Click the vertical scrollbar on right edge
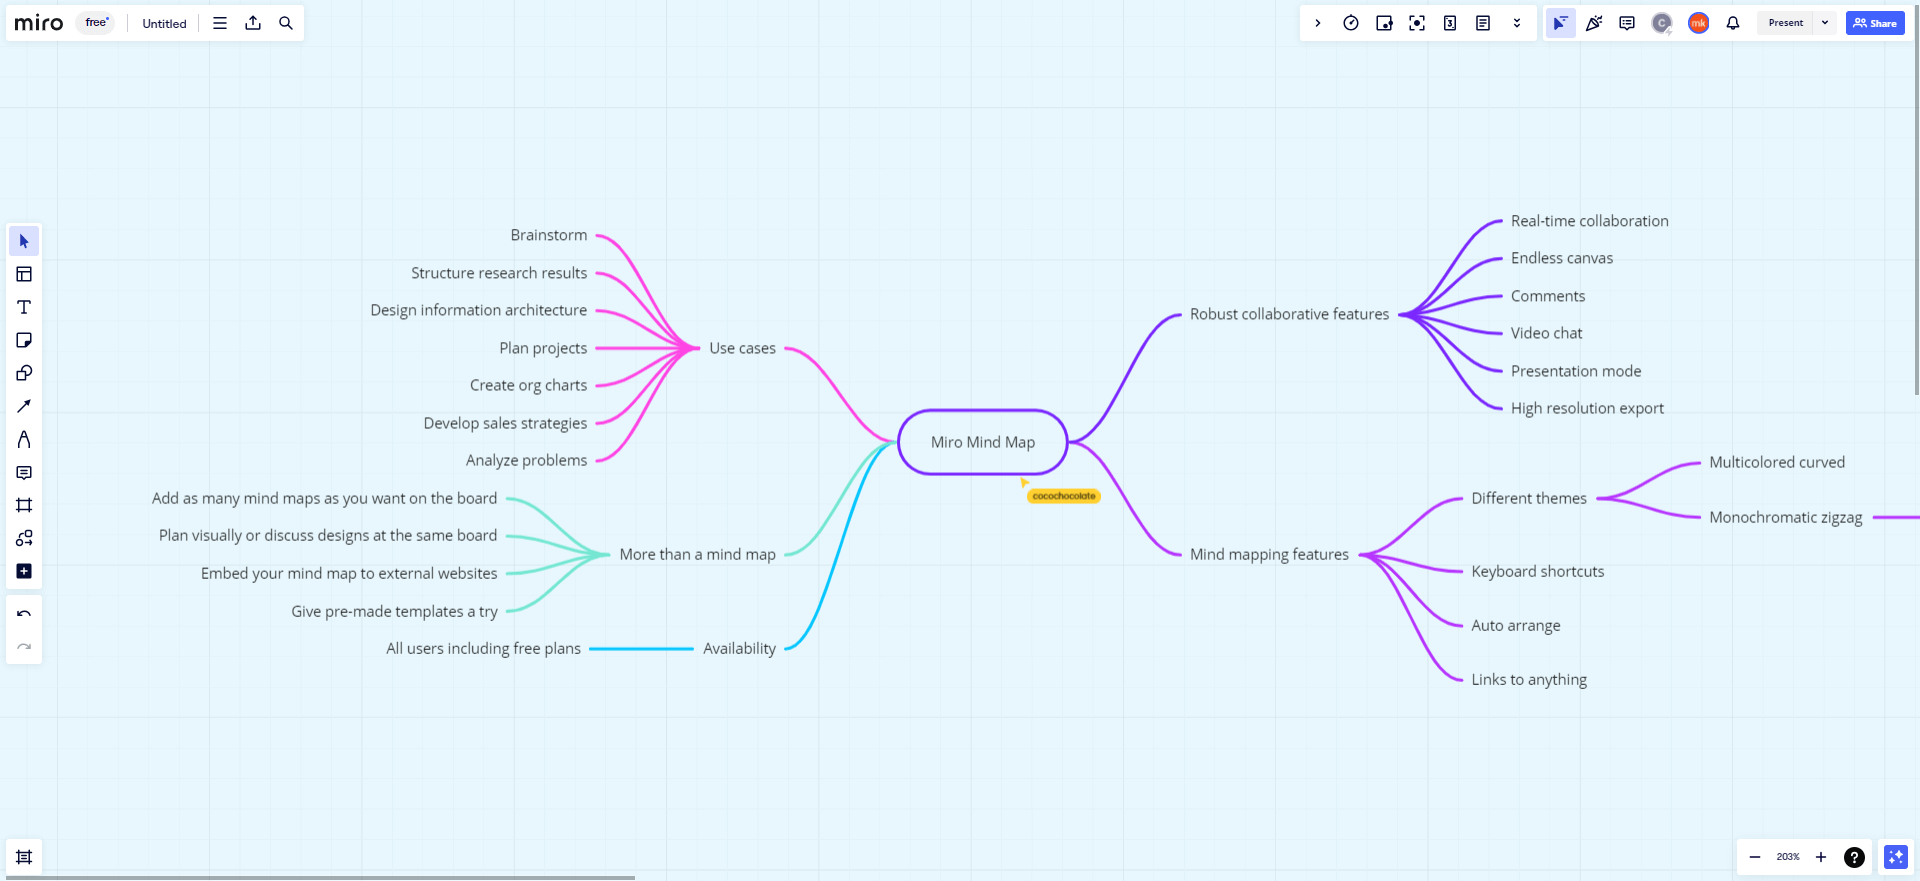 [1916, 200]
